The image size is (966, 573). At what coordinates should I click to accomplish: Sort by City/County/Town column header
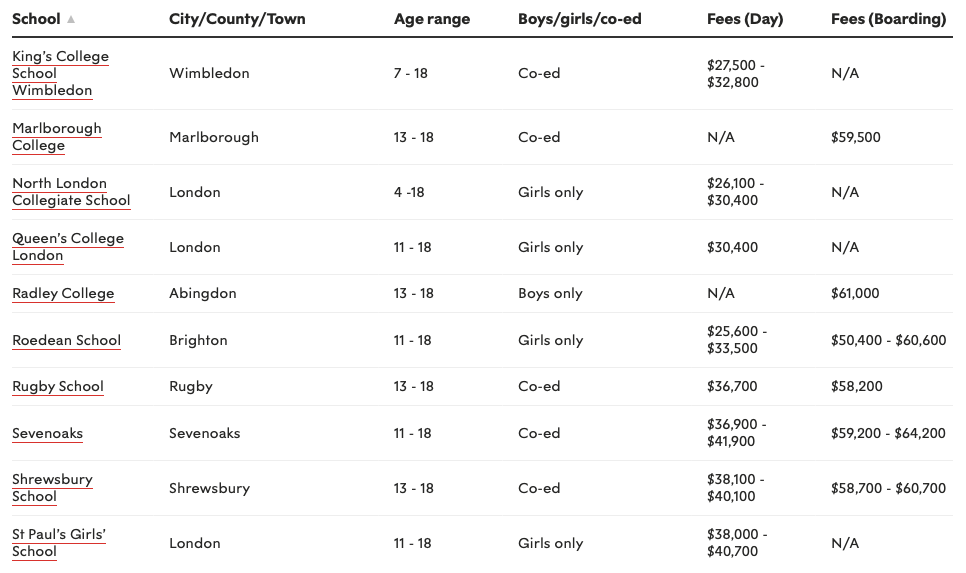(237, 19)
